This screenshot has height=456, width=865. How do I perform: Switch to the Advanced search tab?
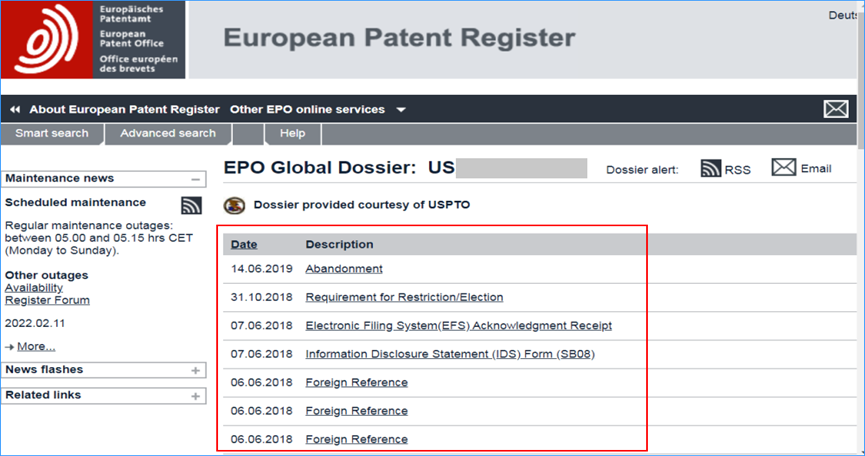tap(168, 133)
